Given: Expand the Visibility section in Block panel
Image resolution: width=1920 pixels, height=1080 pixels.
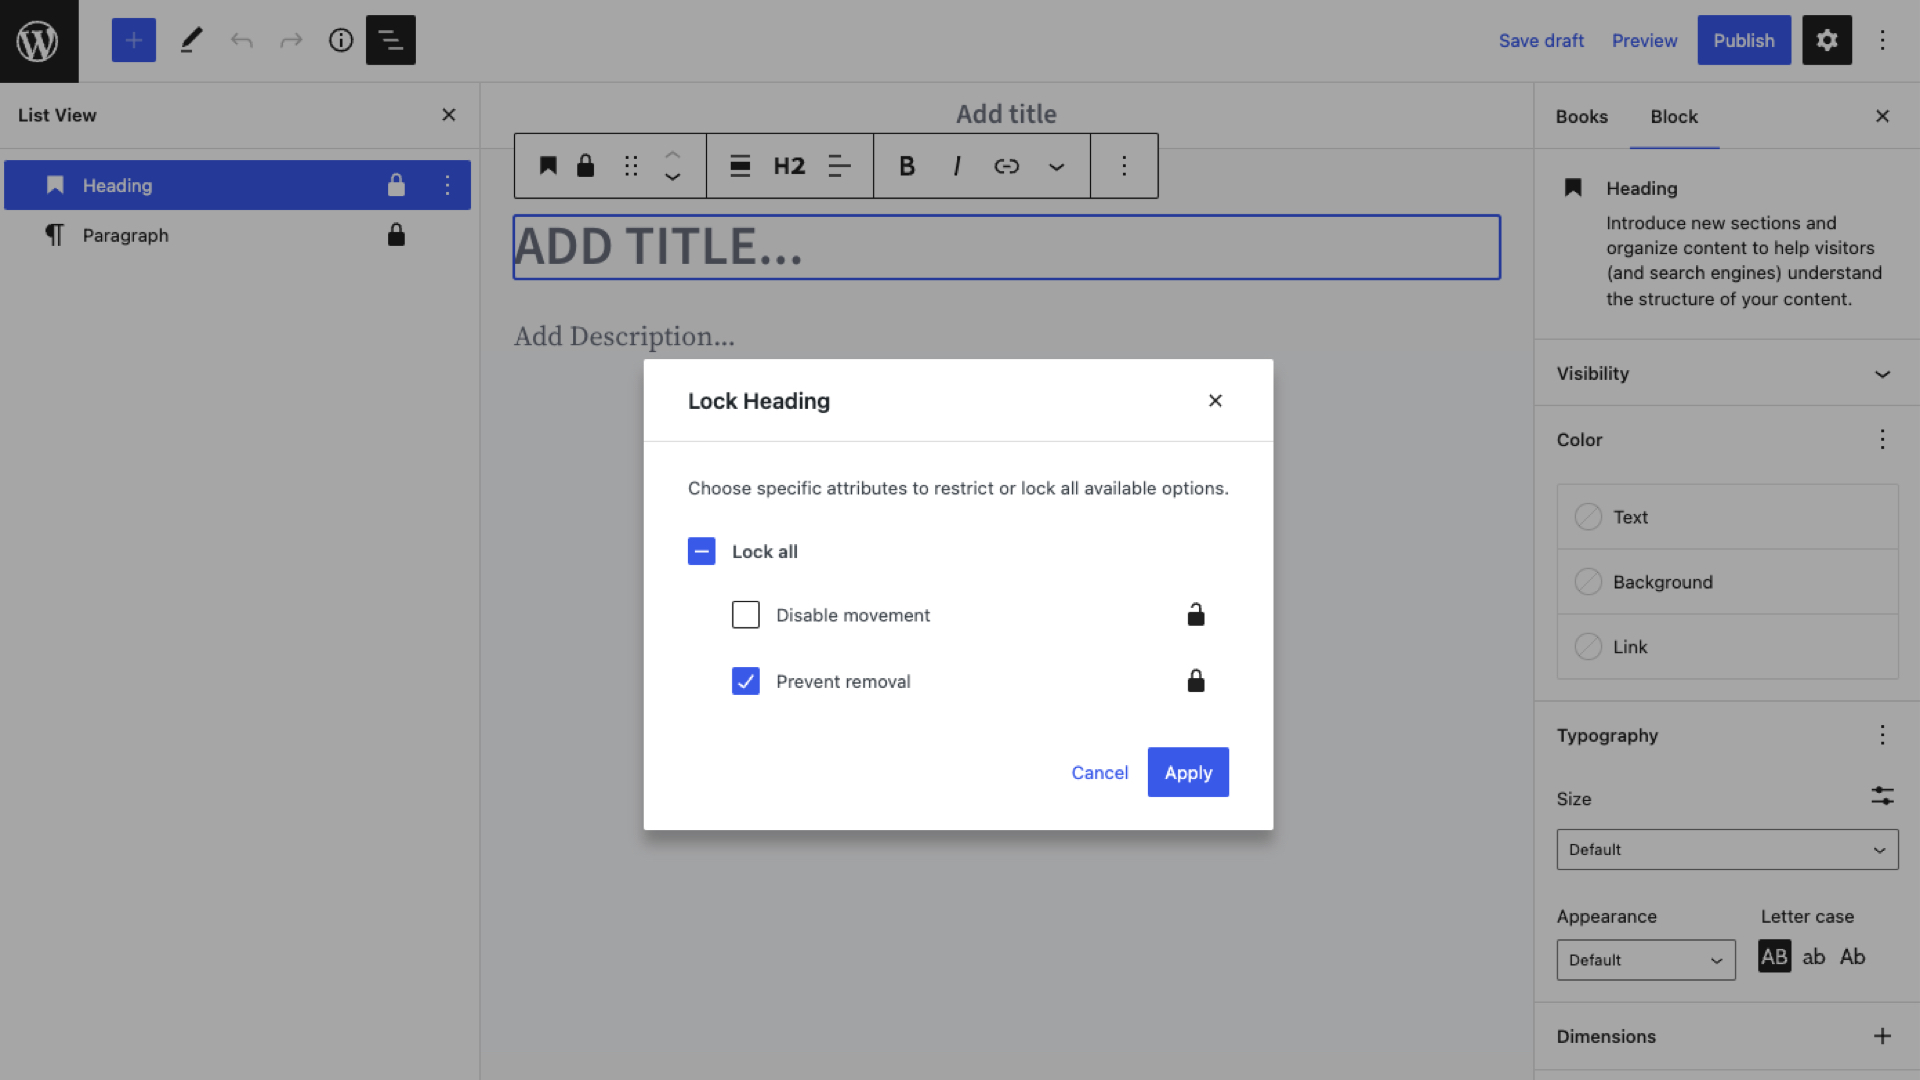Looking at the screenshot, I should [1883, 373].
